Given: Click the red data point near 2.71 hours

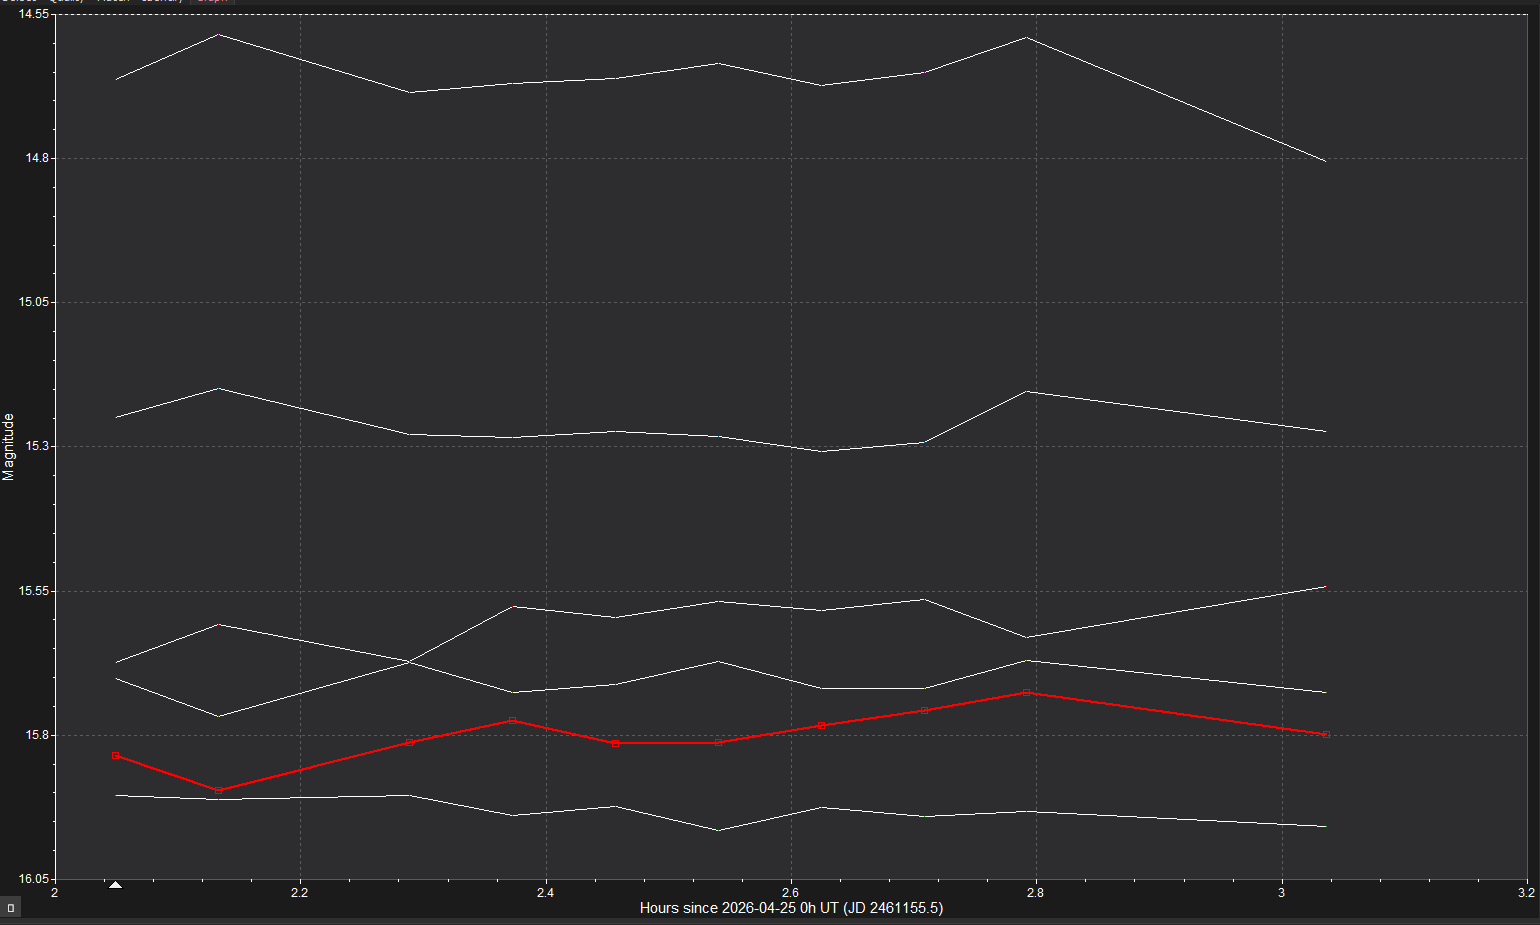Looking at the screenshot, I should point(924,710).
